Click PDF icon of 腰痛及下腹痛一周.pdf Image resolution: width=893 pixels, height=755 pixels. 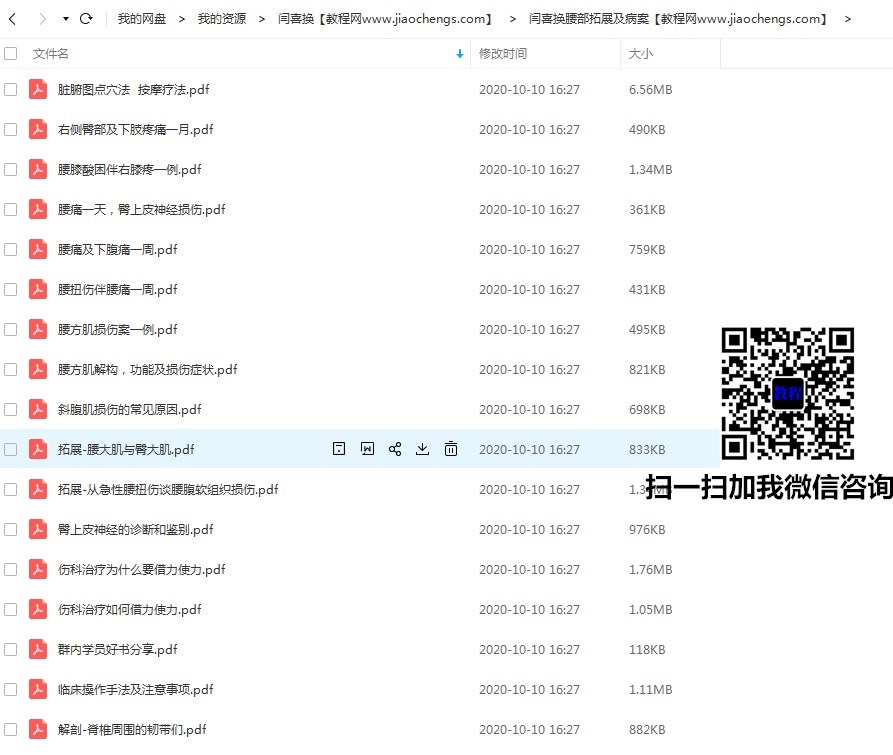click(x=38, y=249)
